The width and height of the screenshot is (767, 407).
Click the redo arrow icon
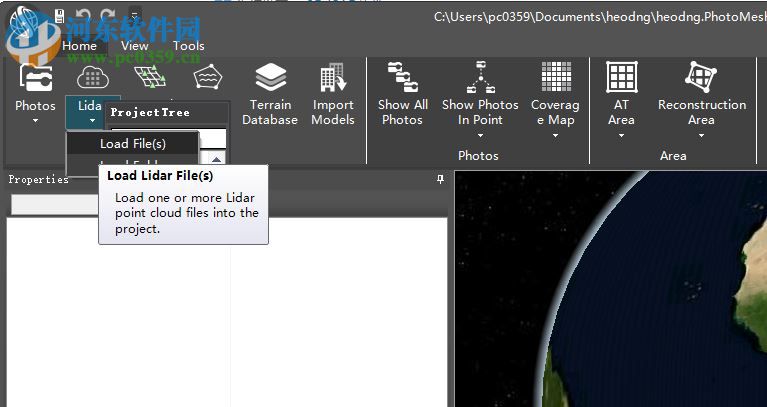(x=107, y=16)
